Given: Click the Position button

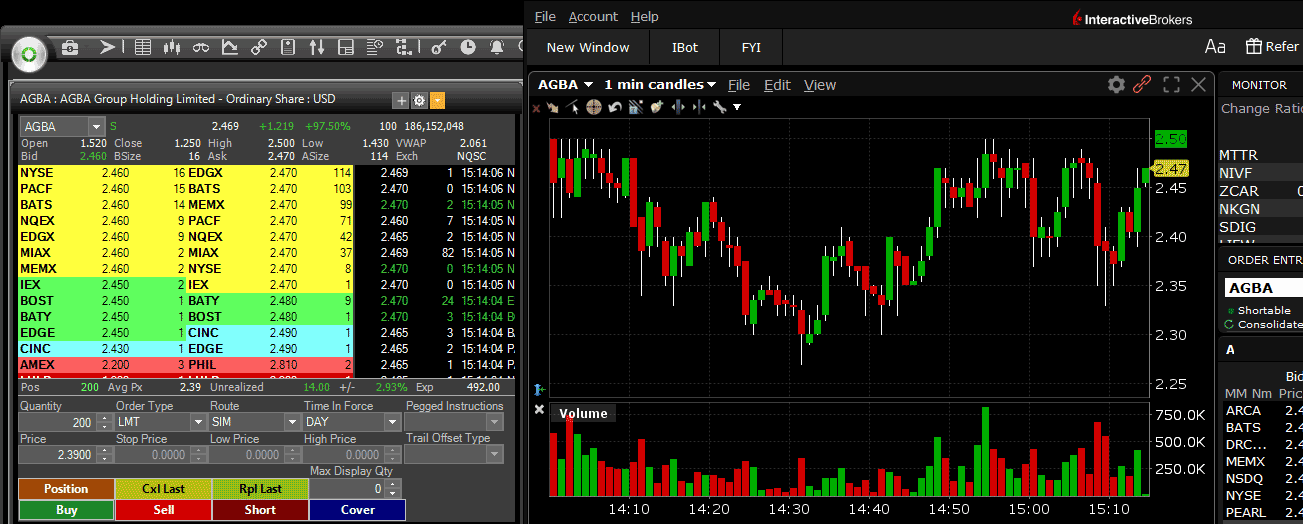Looking at the screenshot, I should point(66,489).
